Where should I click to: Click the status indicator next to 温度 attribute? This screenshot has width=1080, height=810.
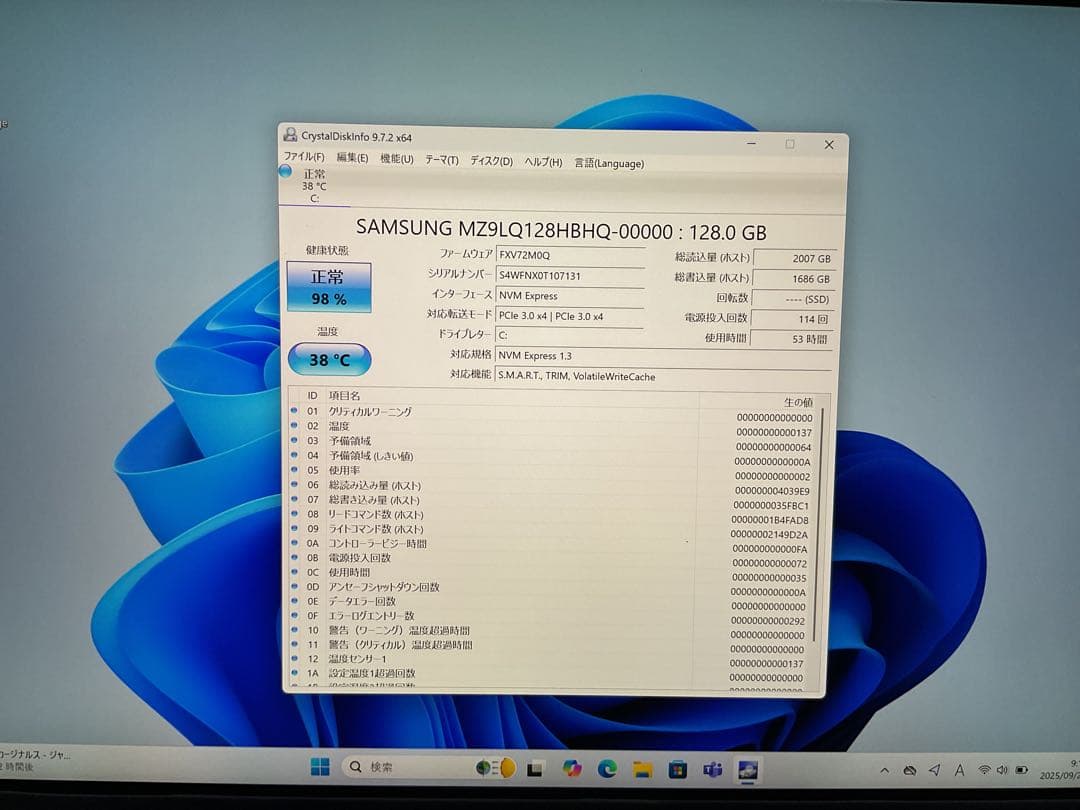coord(293,426)
